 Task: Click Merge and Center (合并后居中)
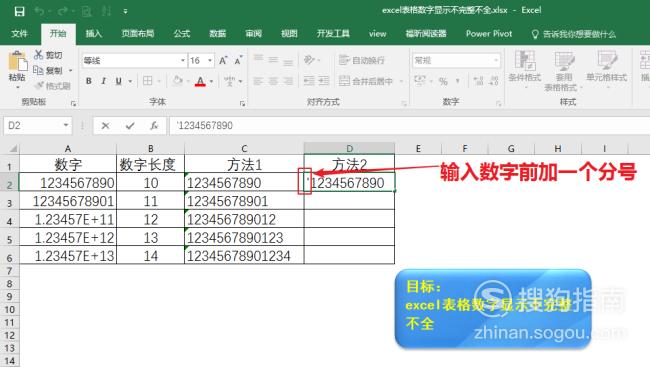click(366, 81)
